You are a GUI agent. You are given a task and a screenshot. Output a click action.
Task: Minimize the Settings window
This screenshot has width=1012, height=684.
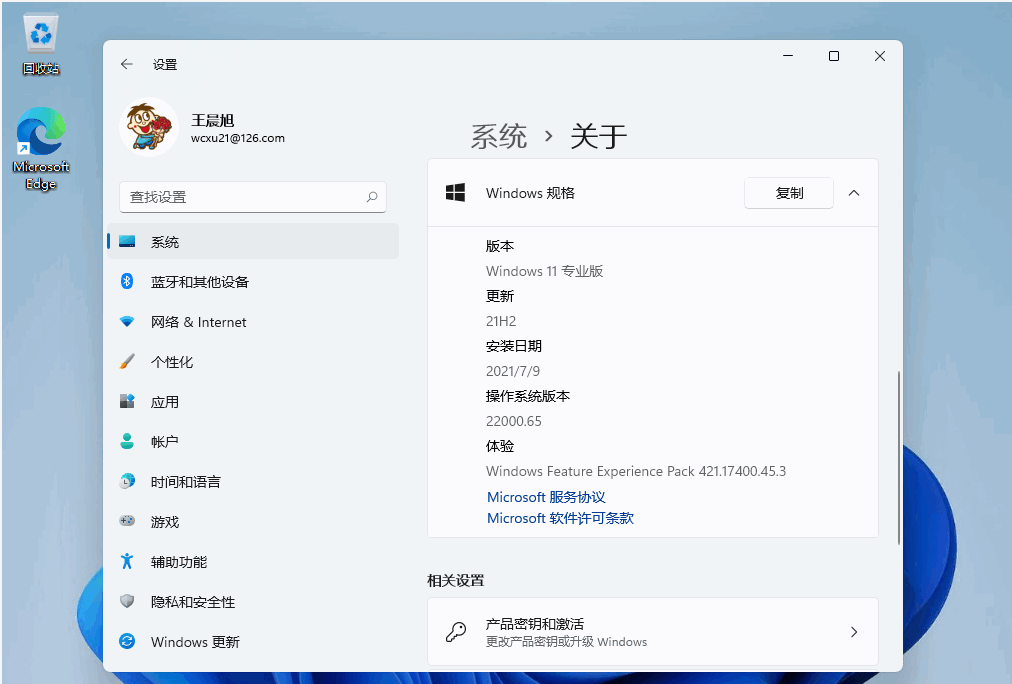point(788,56)
